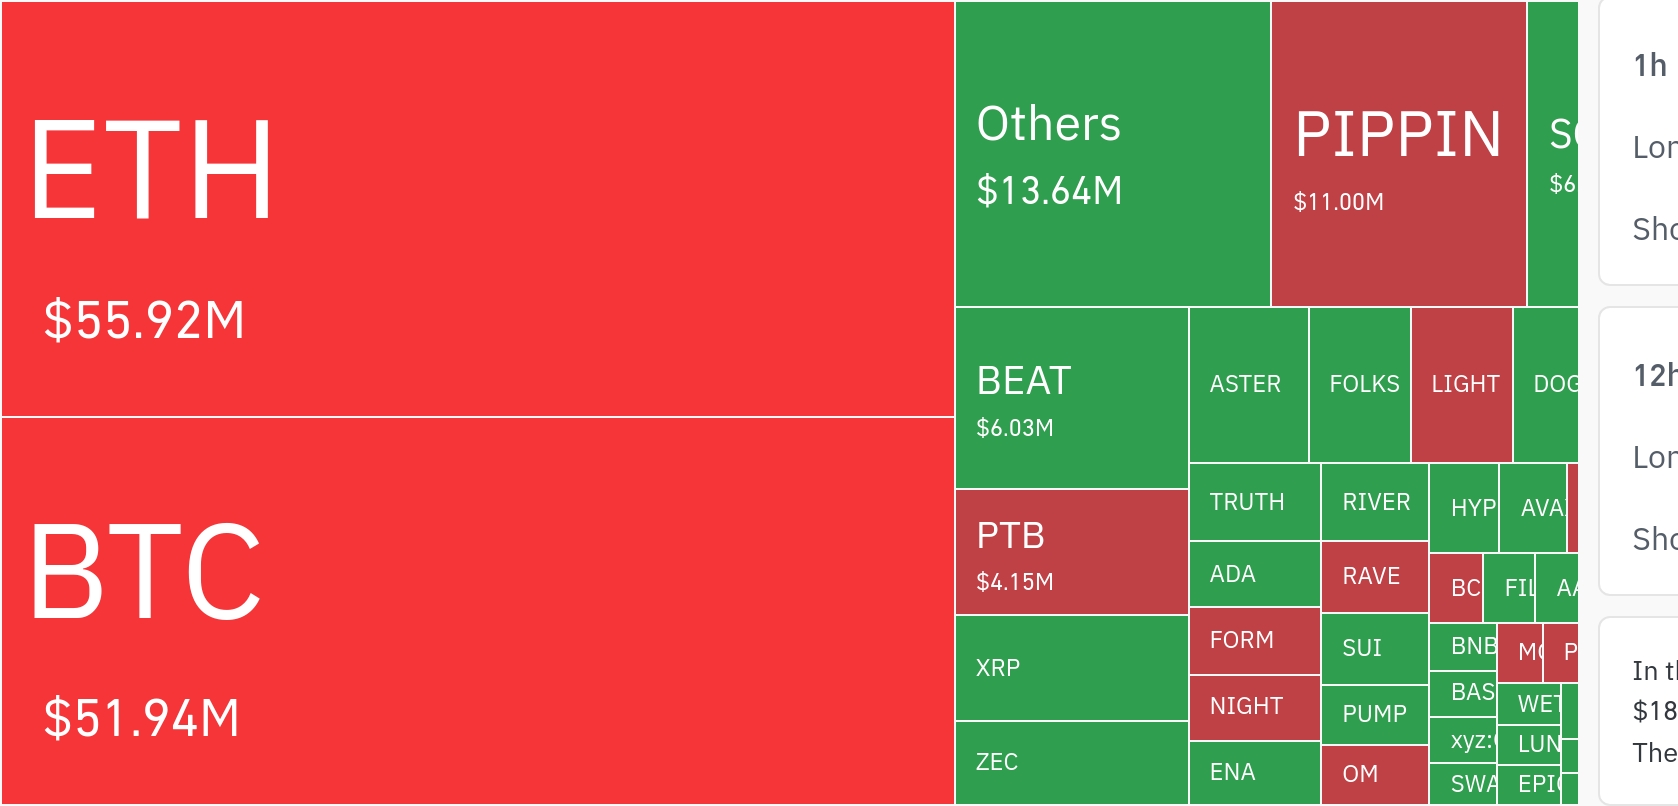Select the BTC $51.94M heatmap block
Screen dimensions: 1678x806
(x=478, y=610)
